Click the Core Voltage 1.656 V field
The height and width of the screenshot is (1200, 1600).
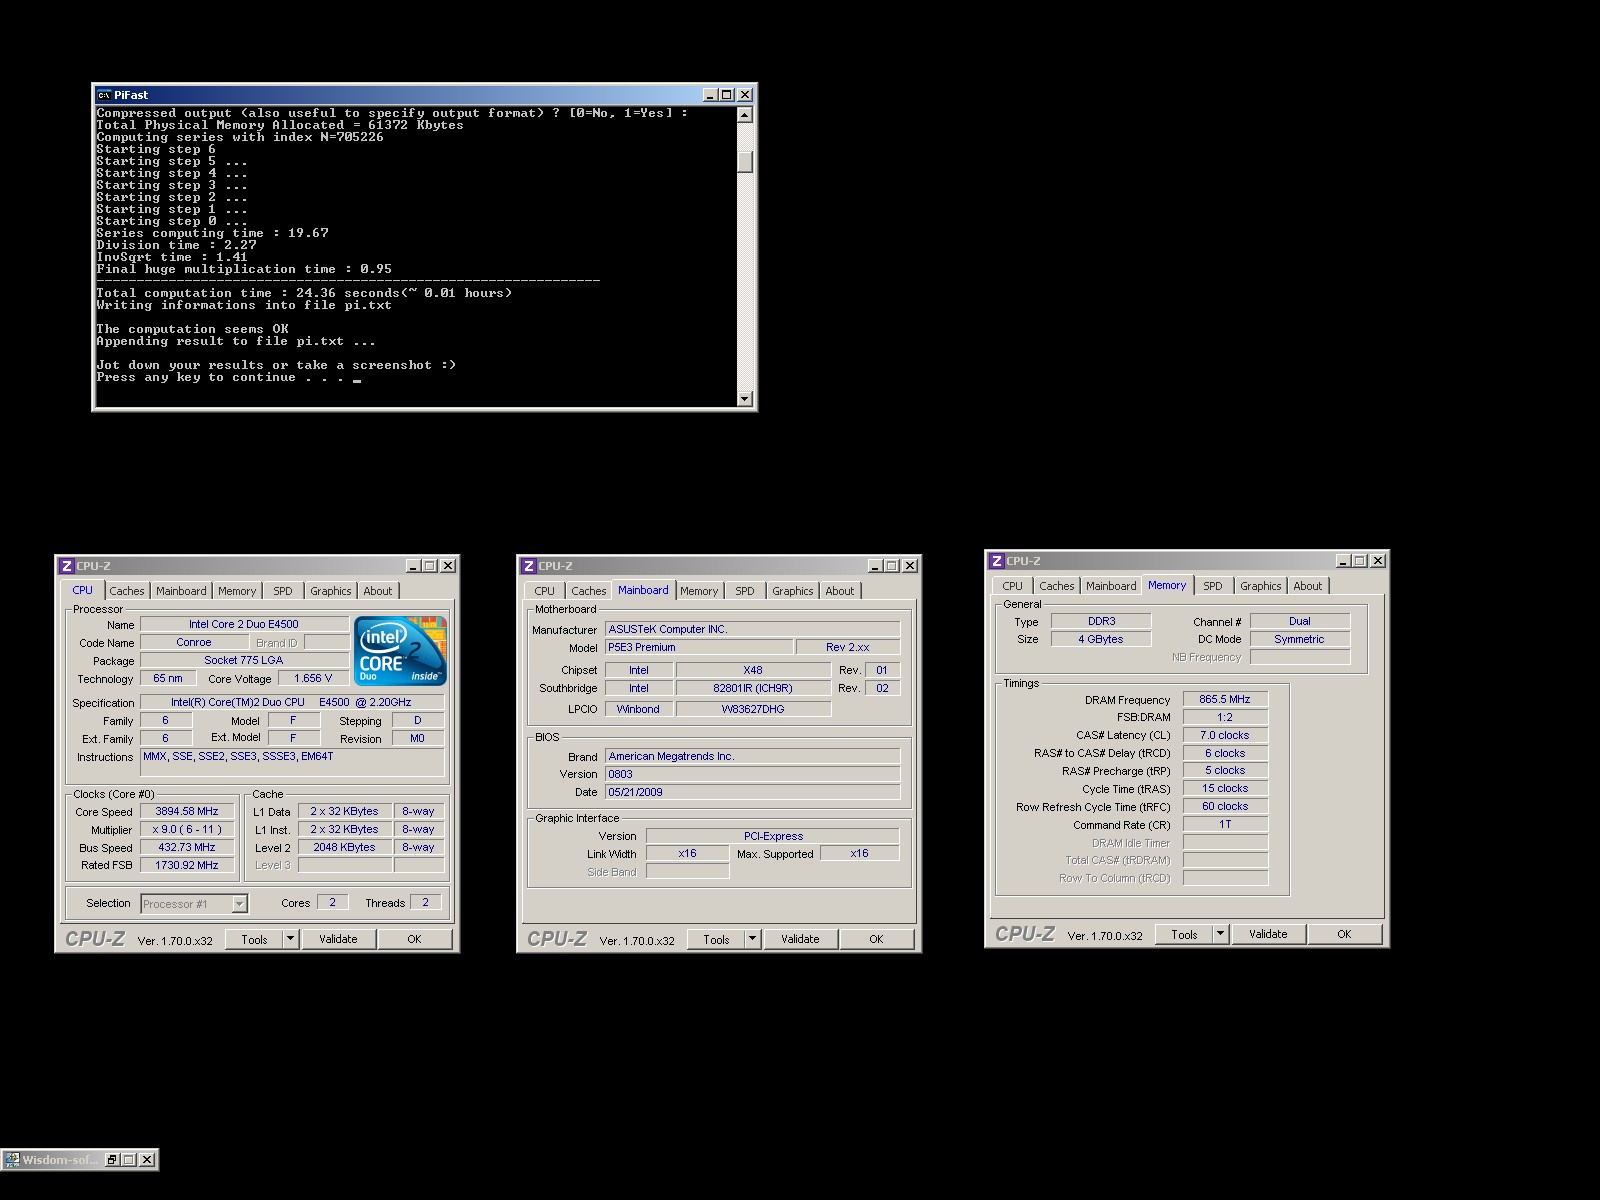click(x=313, y=678)
